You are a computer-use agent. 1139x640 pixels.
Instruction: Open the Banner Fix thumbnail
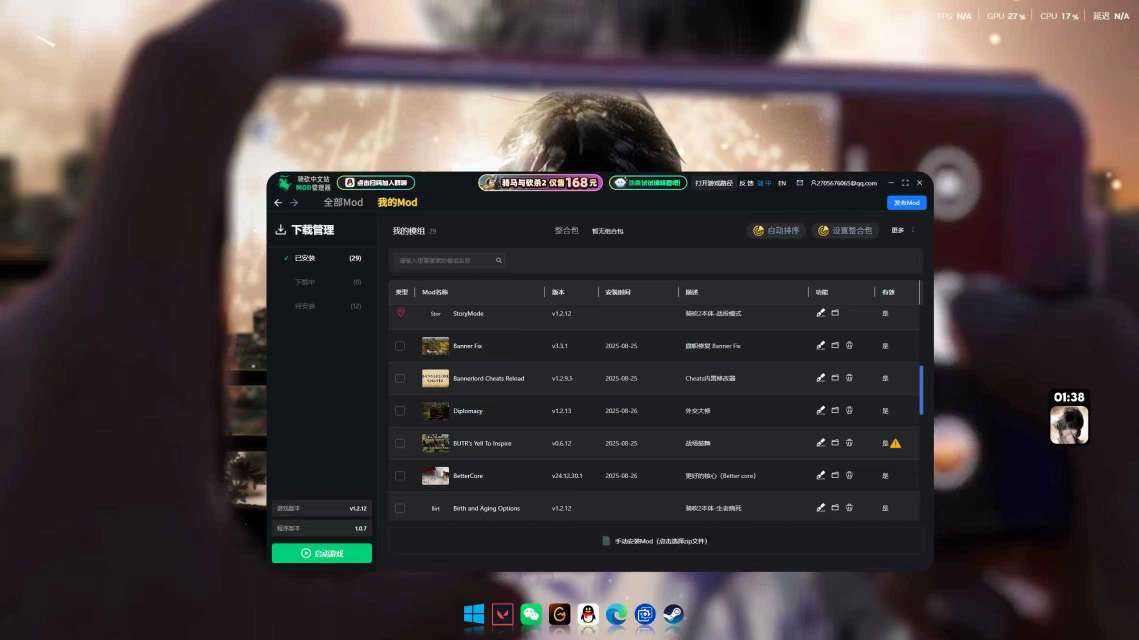point(435,346)
